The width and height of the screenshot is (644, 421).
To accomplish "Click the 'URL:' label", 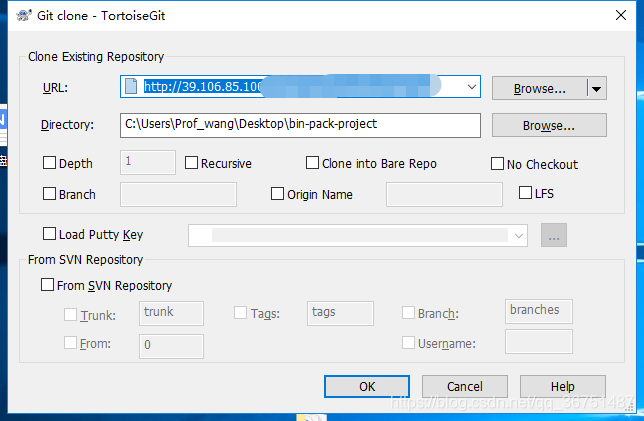I will click(x=55, y=87).
